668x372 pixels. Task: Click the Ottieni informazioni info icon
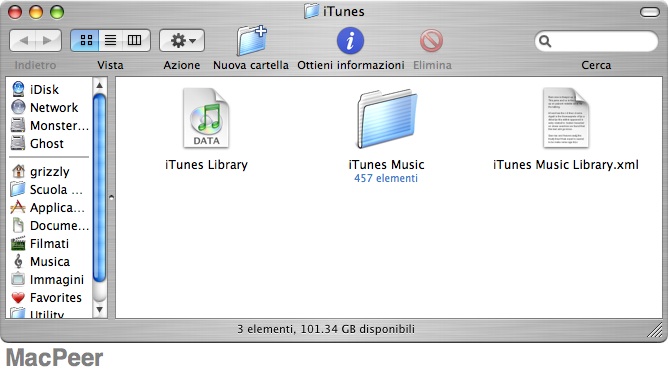[x=350, y=41]
